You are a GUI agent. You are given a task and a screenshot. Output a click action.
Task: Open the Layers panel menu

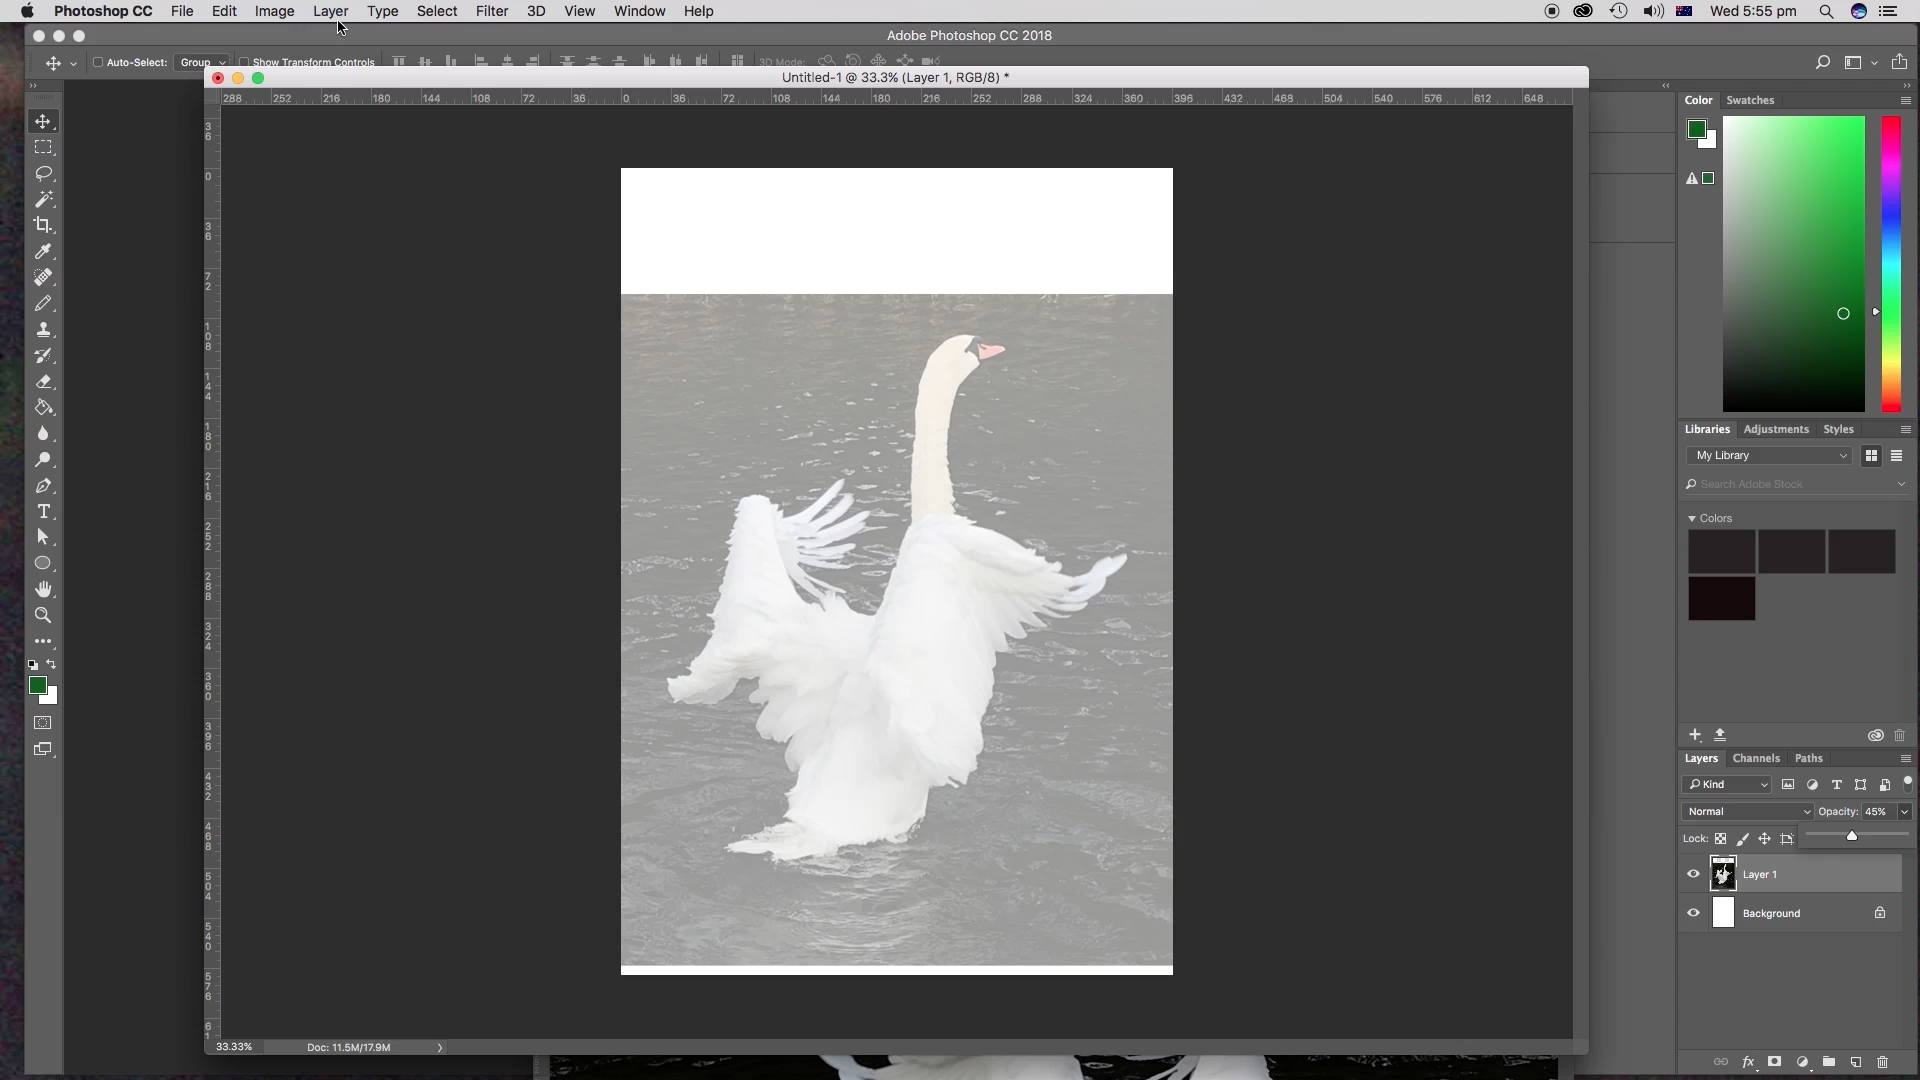point(1905,759)
